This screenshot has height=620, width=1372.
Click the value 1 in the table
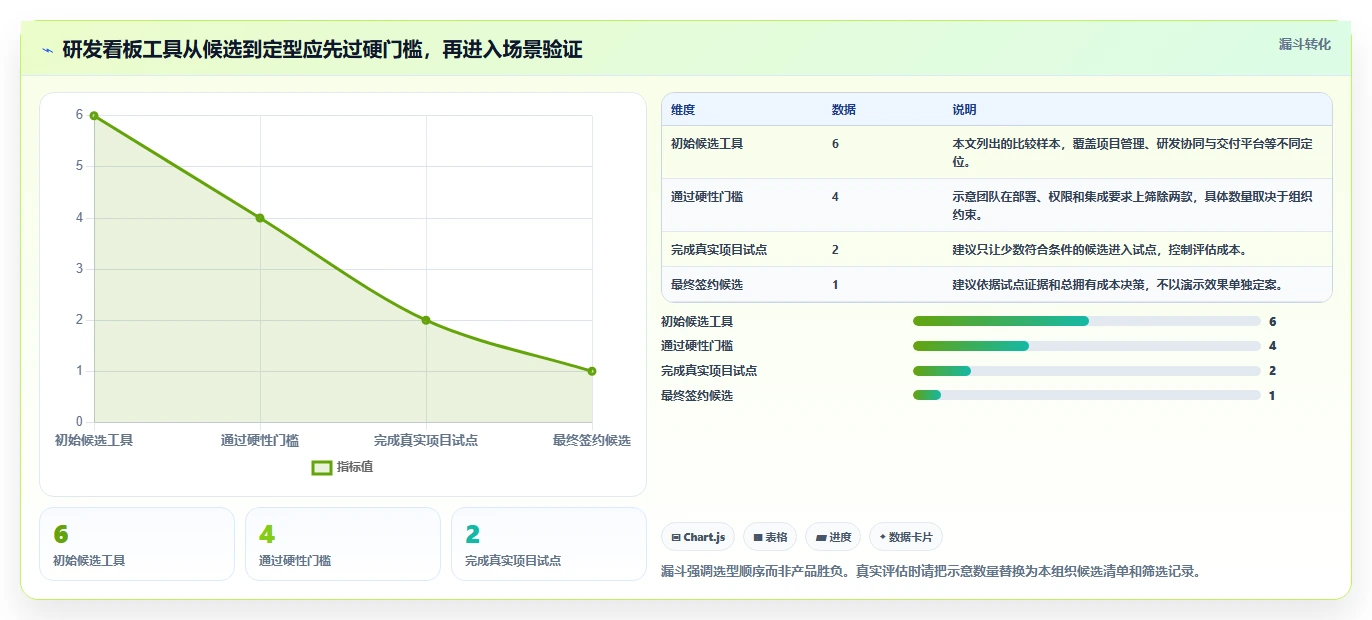click(x=835, y=285)
